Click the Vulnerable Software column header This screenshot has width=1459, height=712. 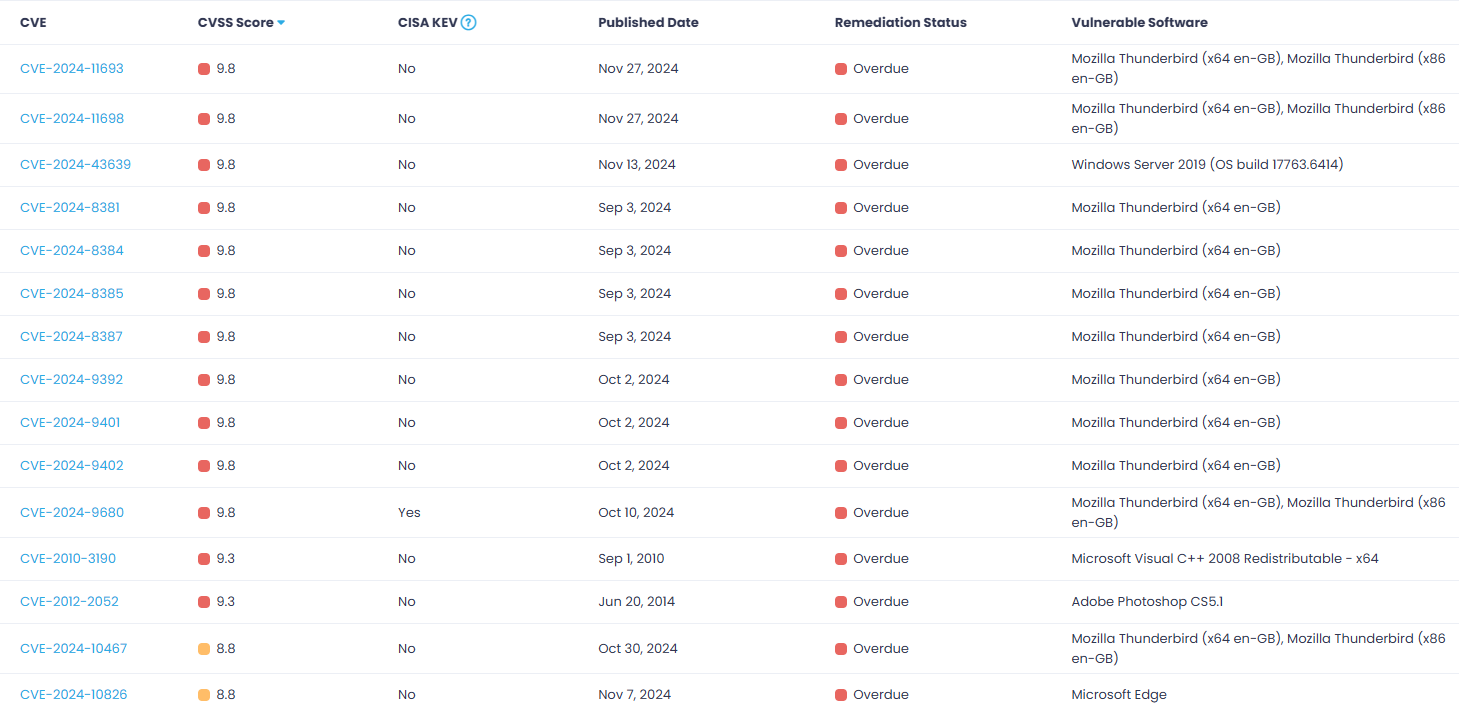point(1139,23)
